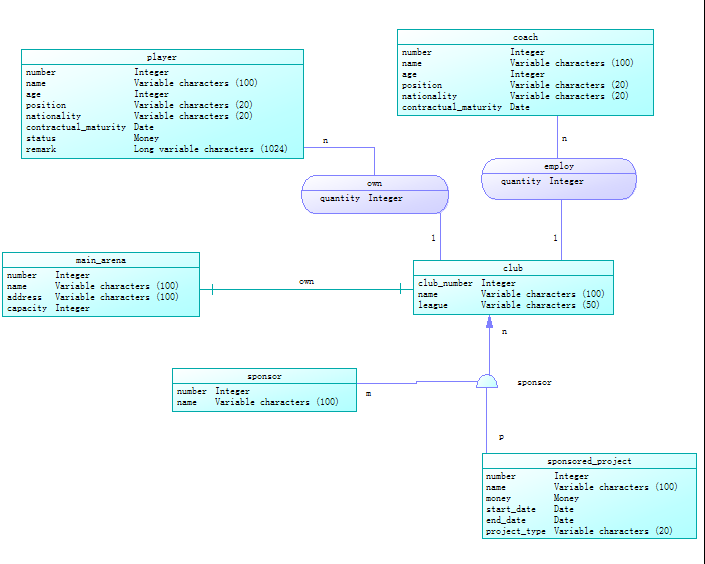Click the 'end_date' attribute in sponsored_project
705x564 pixels.
point(506,520)
